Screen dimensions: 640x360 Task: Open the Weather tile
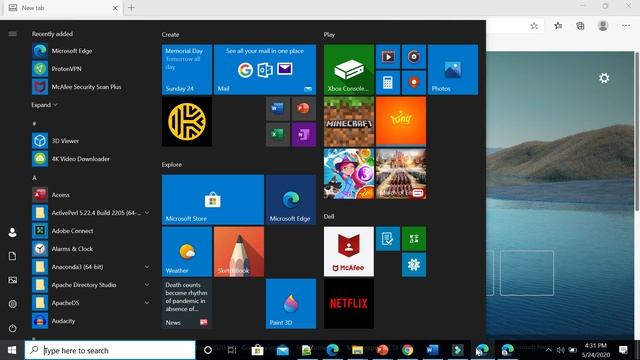point(187,251)
